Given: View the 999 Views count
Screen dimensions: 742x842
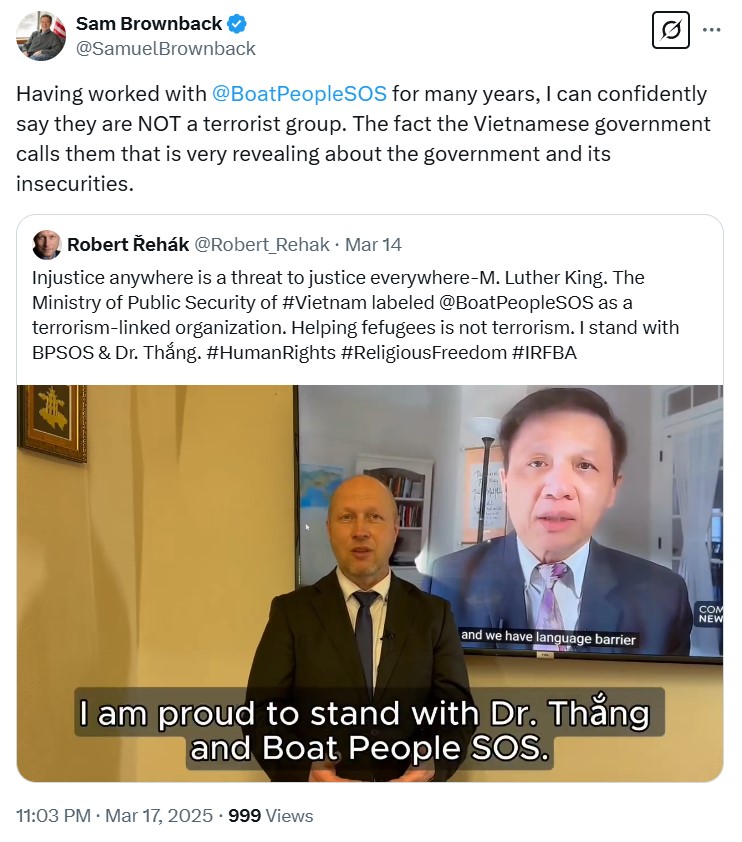Looking at the screenshot, I should click(271, 816).
